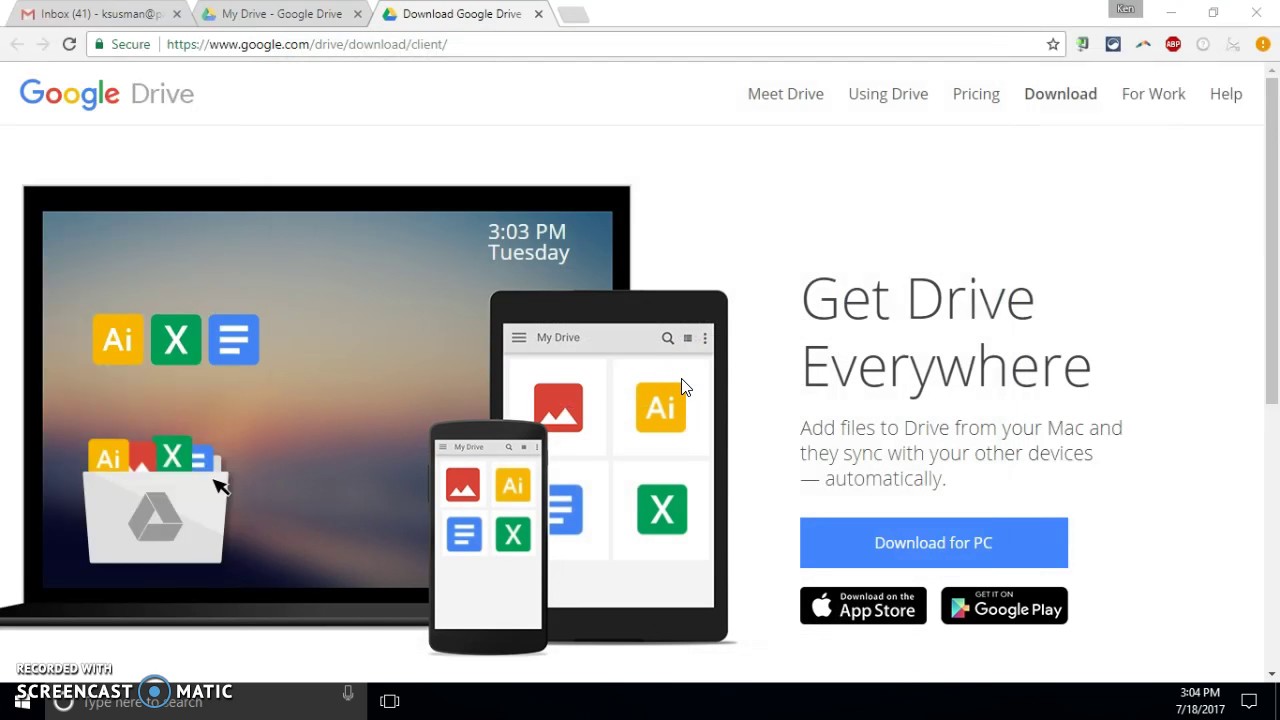Open the Pricing navigation link
This screenshot has height=720, width=1280.
point(976,94)
